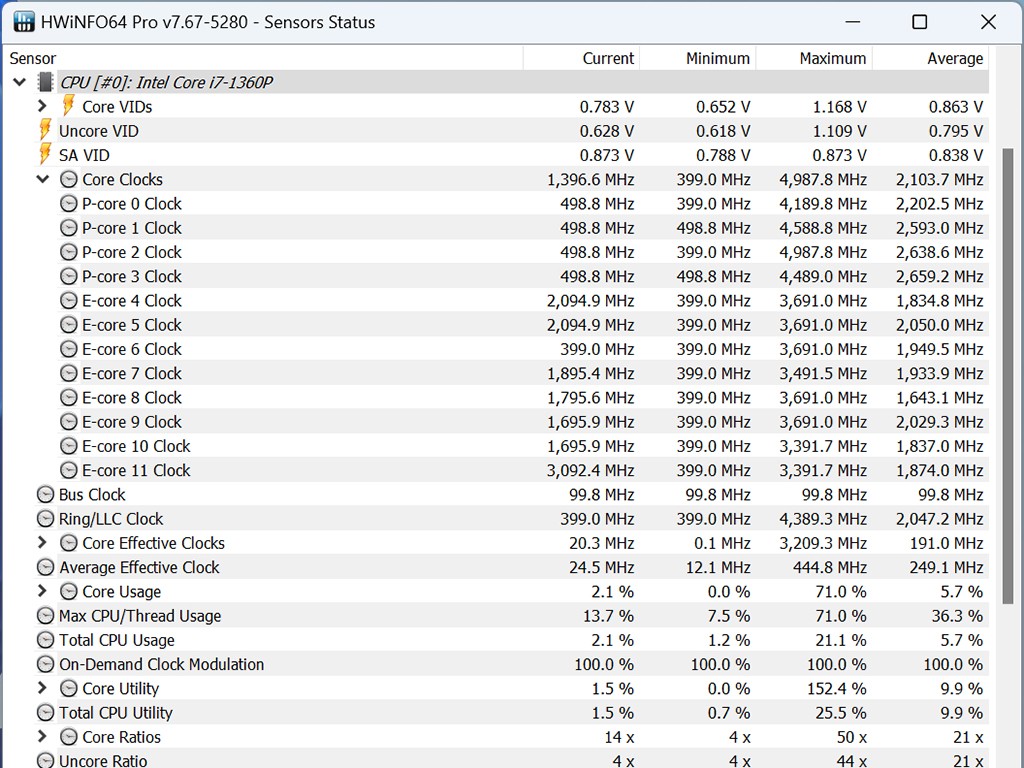Click the HWiNFO64 app icon in title bar
Screen dimensions: 1024x768
(x=24, y=22)
